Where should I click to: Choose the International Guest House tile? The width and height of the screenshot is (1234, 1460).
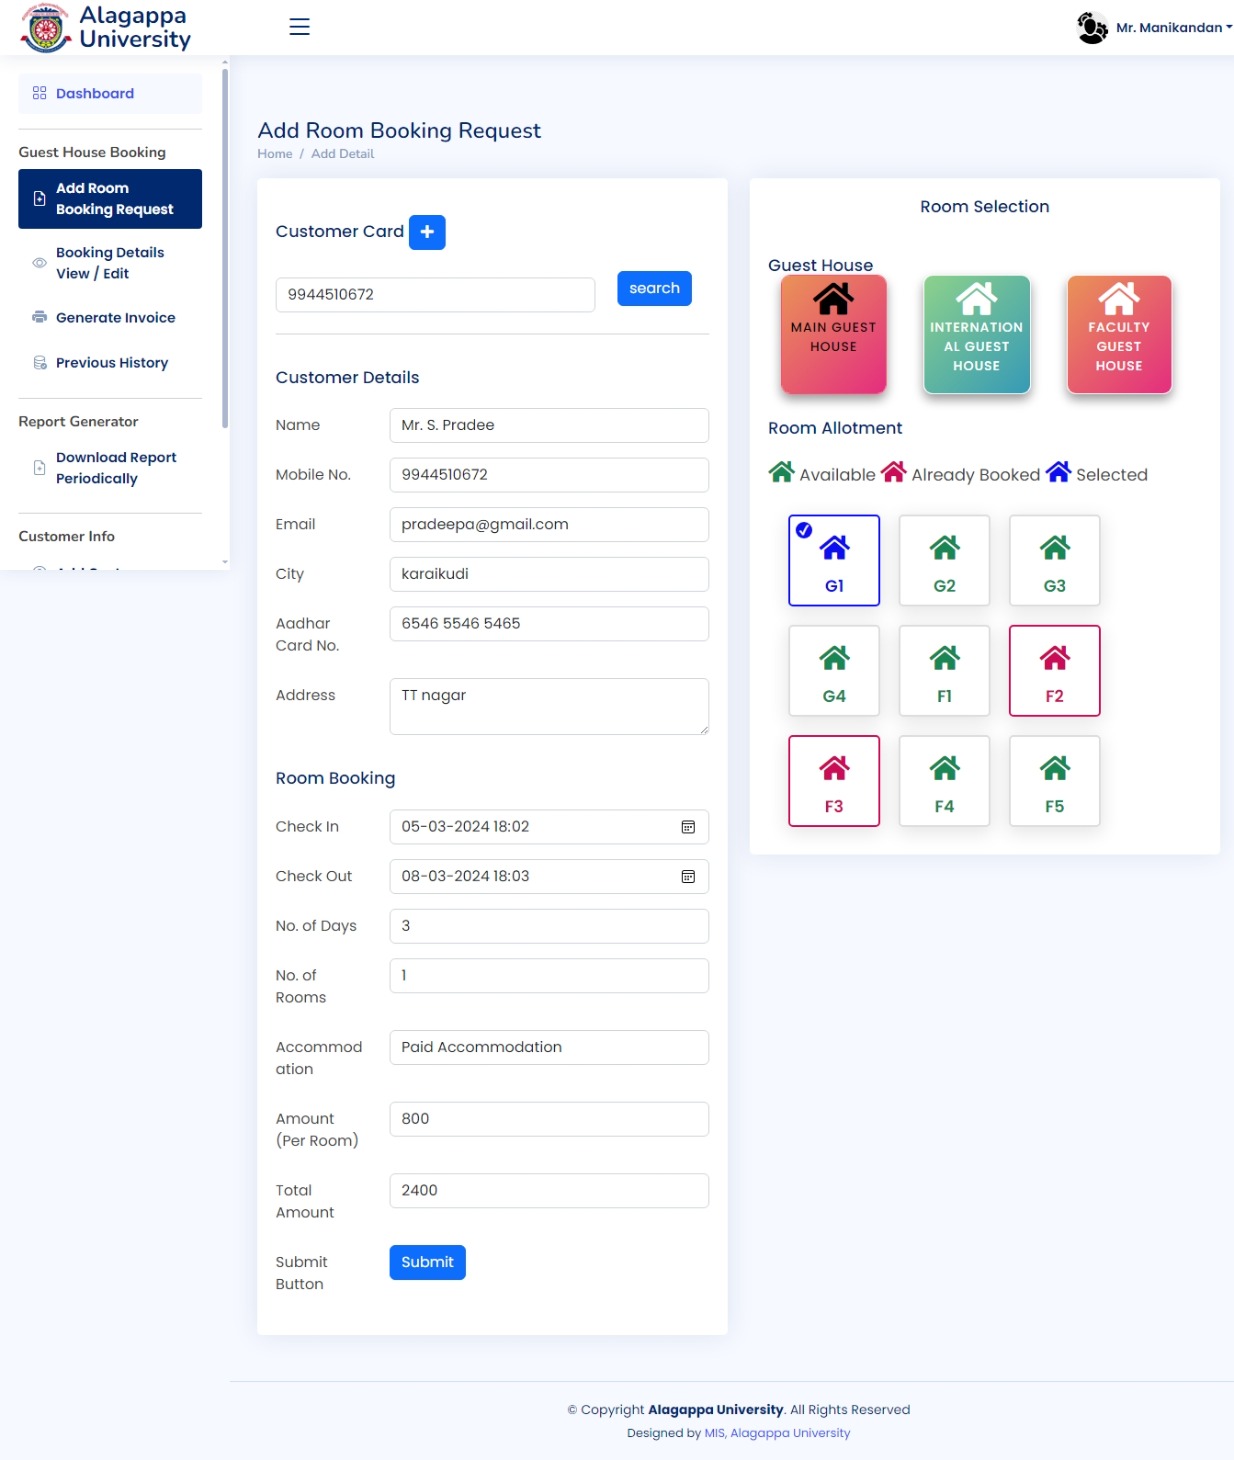point(976,334)
